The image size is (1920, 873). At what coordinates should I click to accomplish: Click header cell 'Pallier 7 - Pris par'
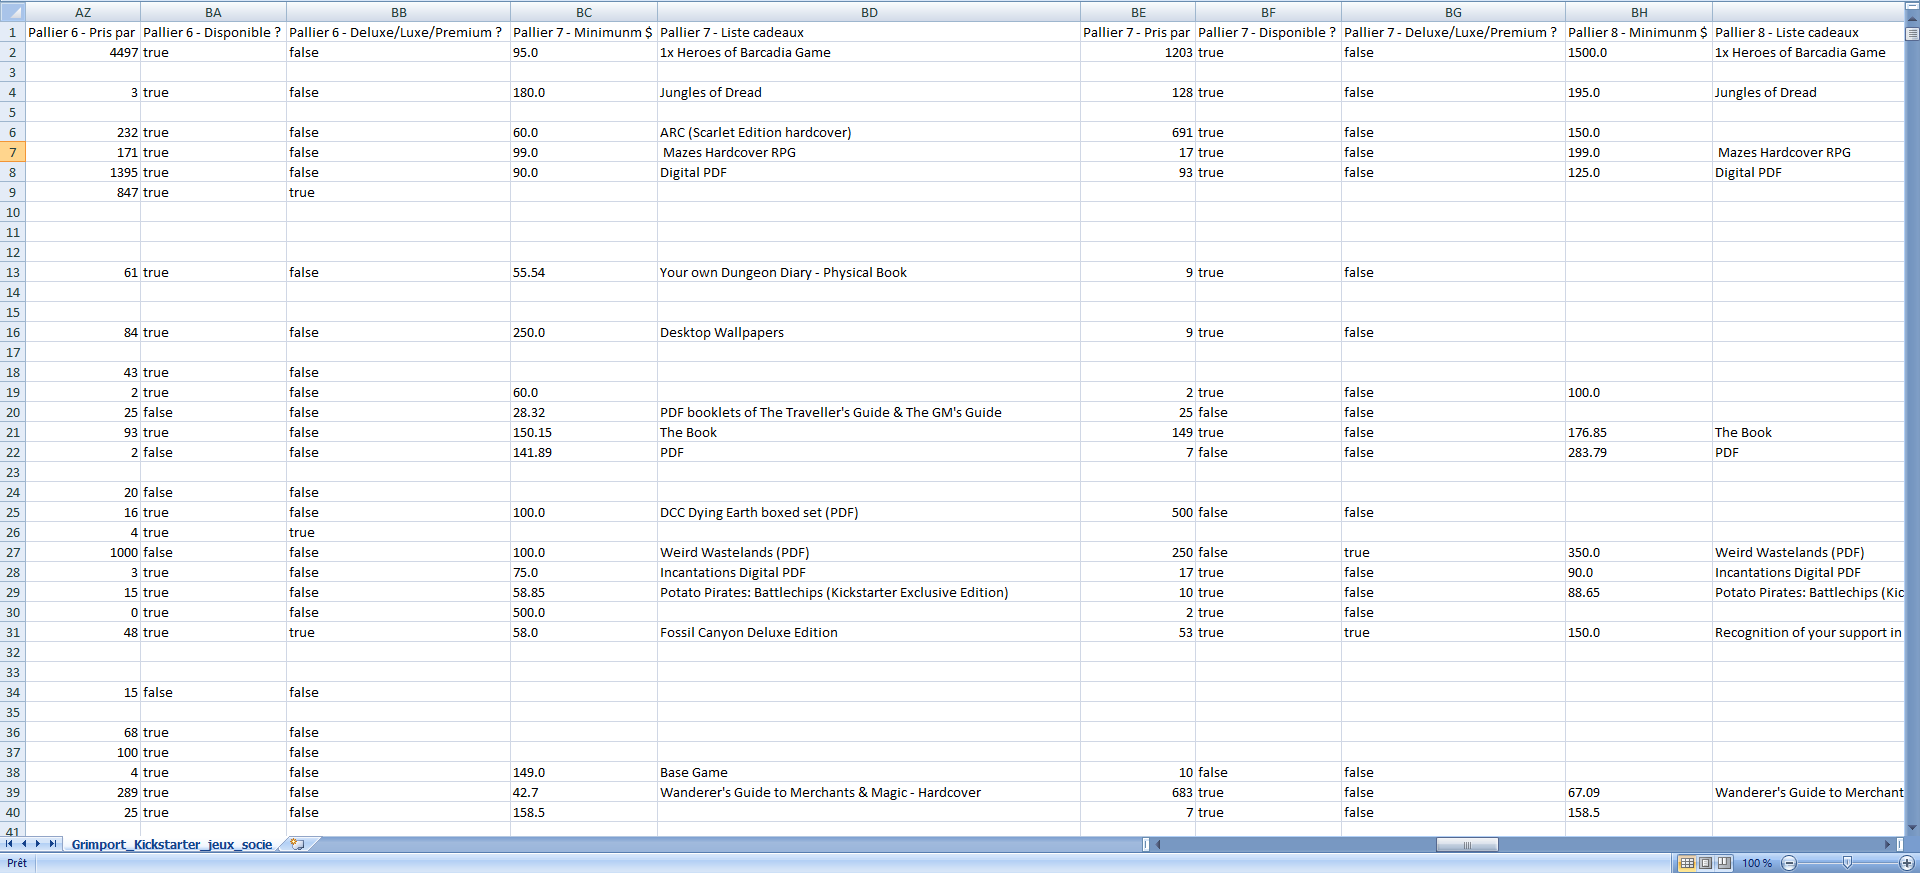(x=1138, y=32)
